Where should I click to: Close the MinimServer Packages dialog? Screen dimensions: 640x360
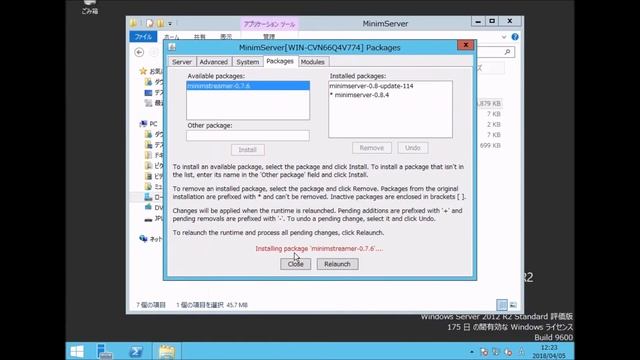pyautogui.click(x=465, y=45)
